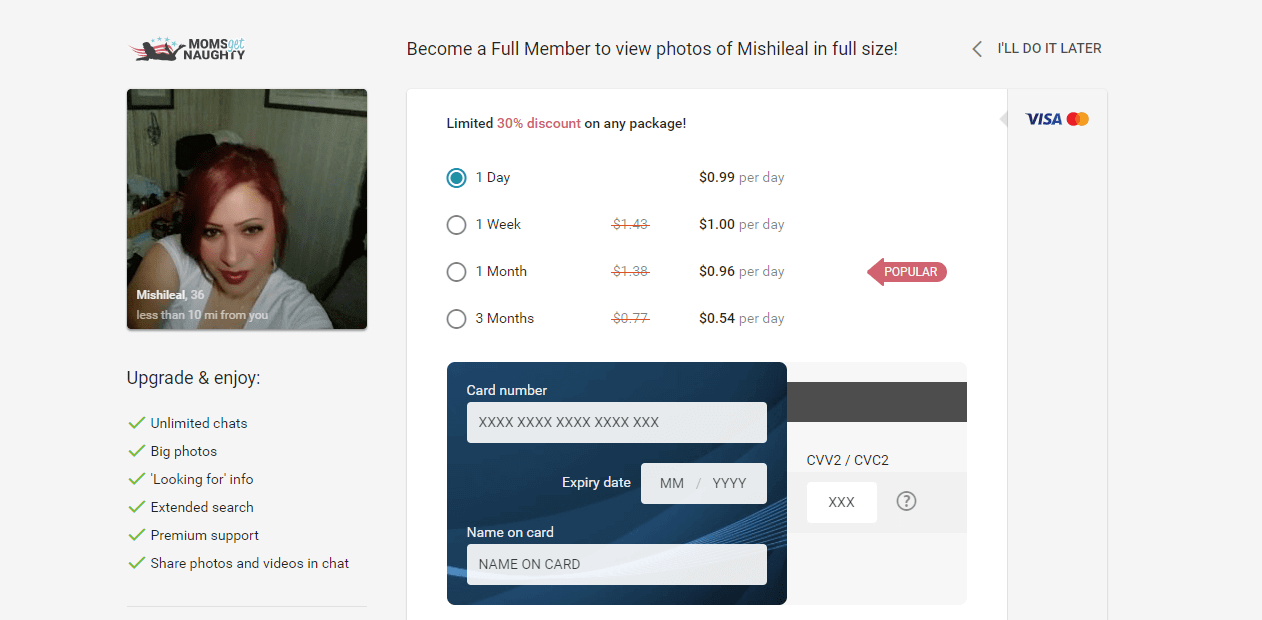Image resolution: width=1262 pixels, height=620 pixels.
Task: Click the Moms Get Naughty logo
Action: click(x=188, y=49)
